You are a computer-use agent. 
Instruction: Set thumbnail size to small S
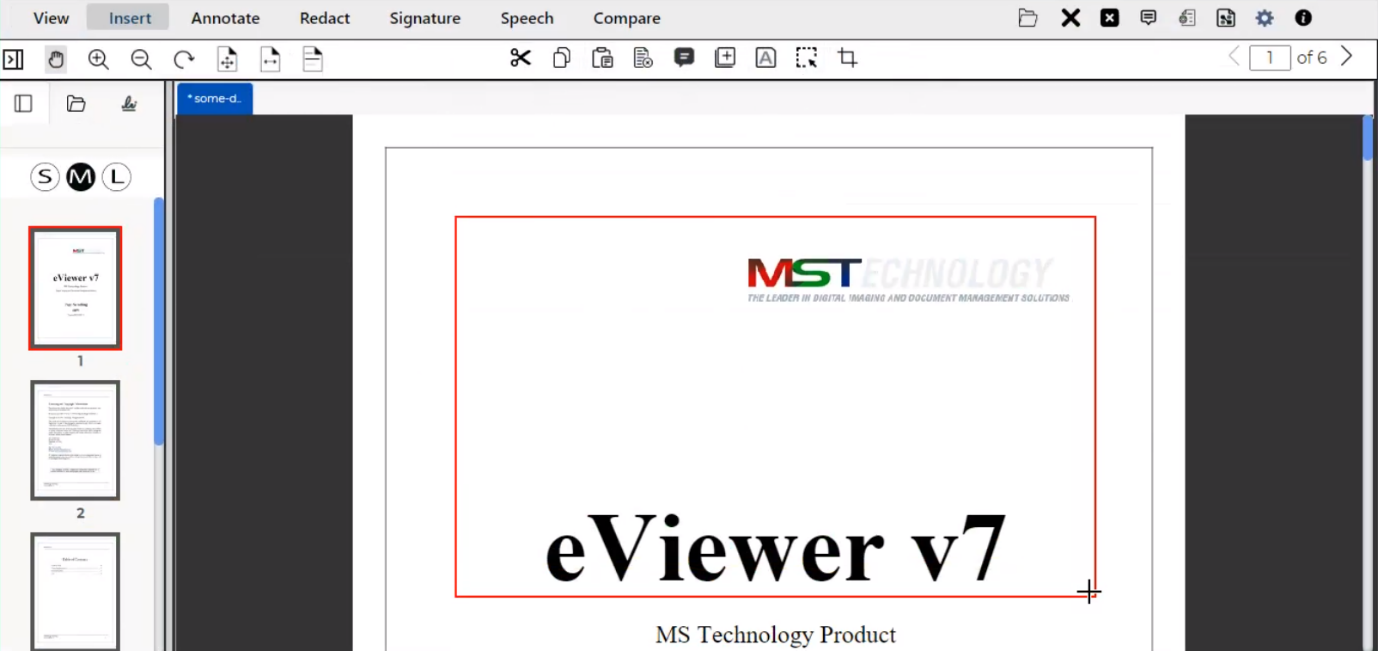(45, 177)
